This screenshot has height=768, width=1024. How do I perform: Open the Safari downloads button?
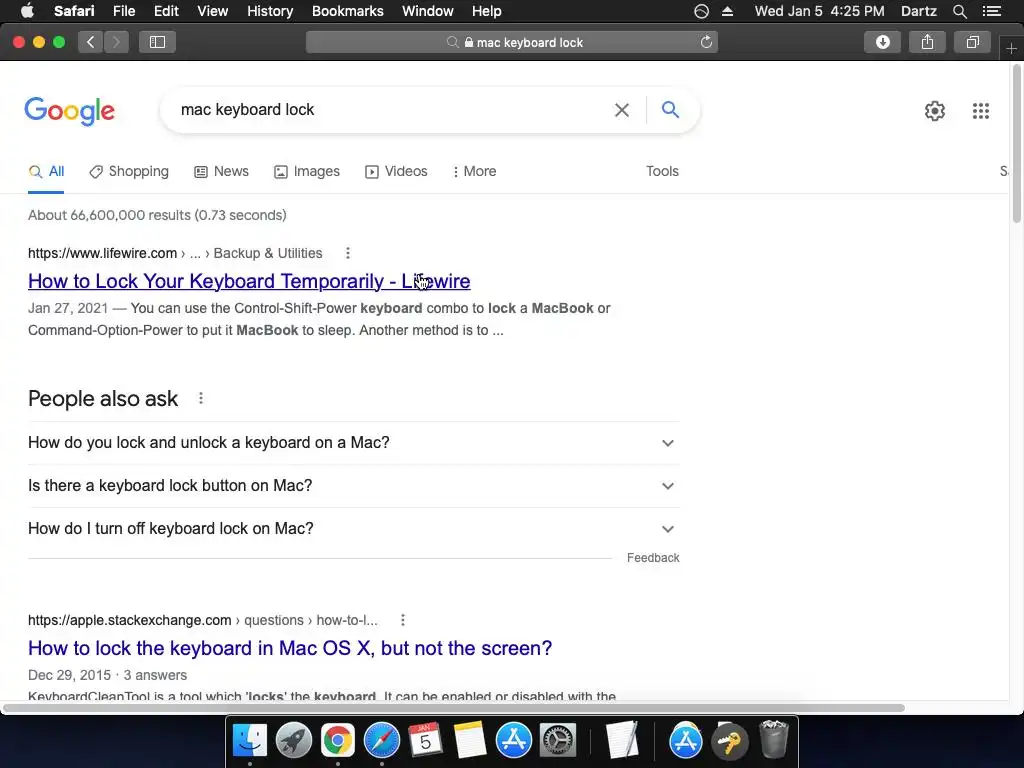point(882,42)
